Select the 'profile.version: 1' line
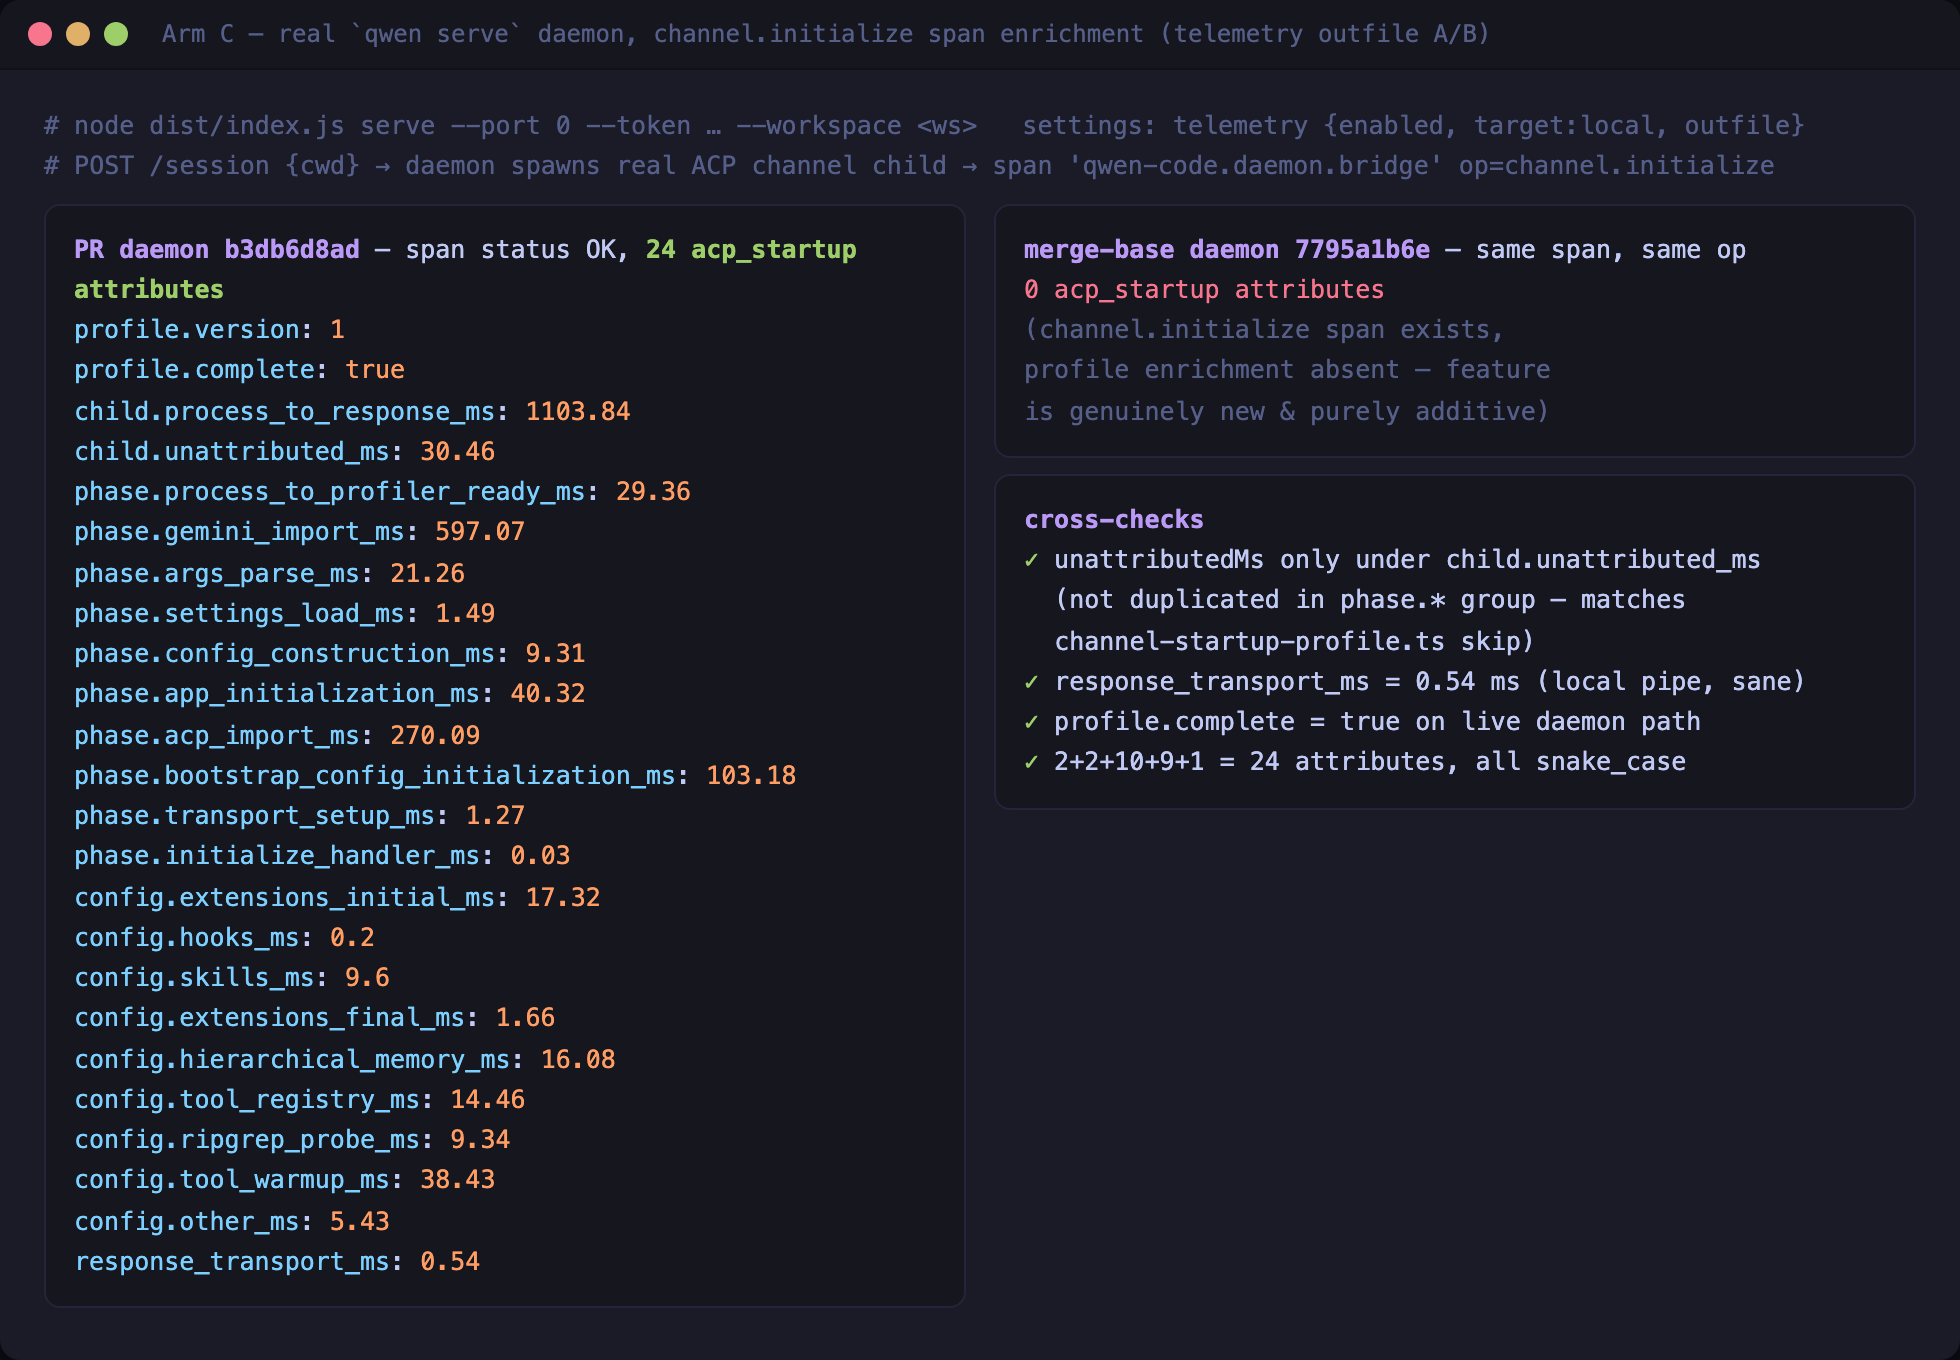The image size is (1960, 1360). point(210,330)
